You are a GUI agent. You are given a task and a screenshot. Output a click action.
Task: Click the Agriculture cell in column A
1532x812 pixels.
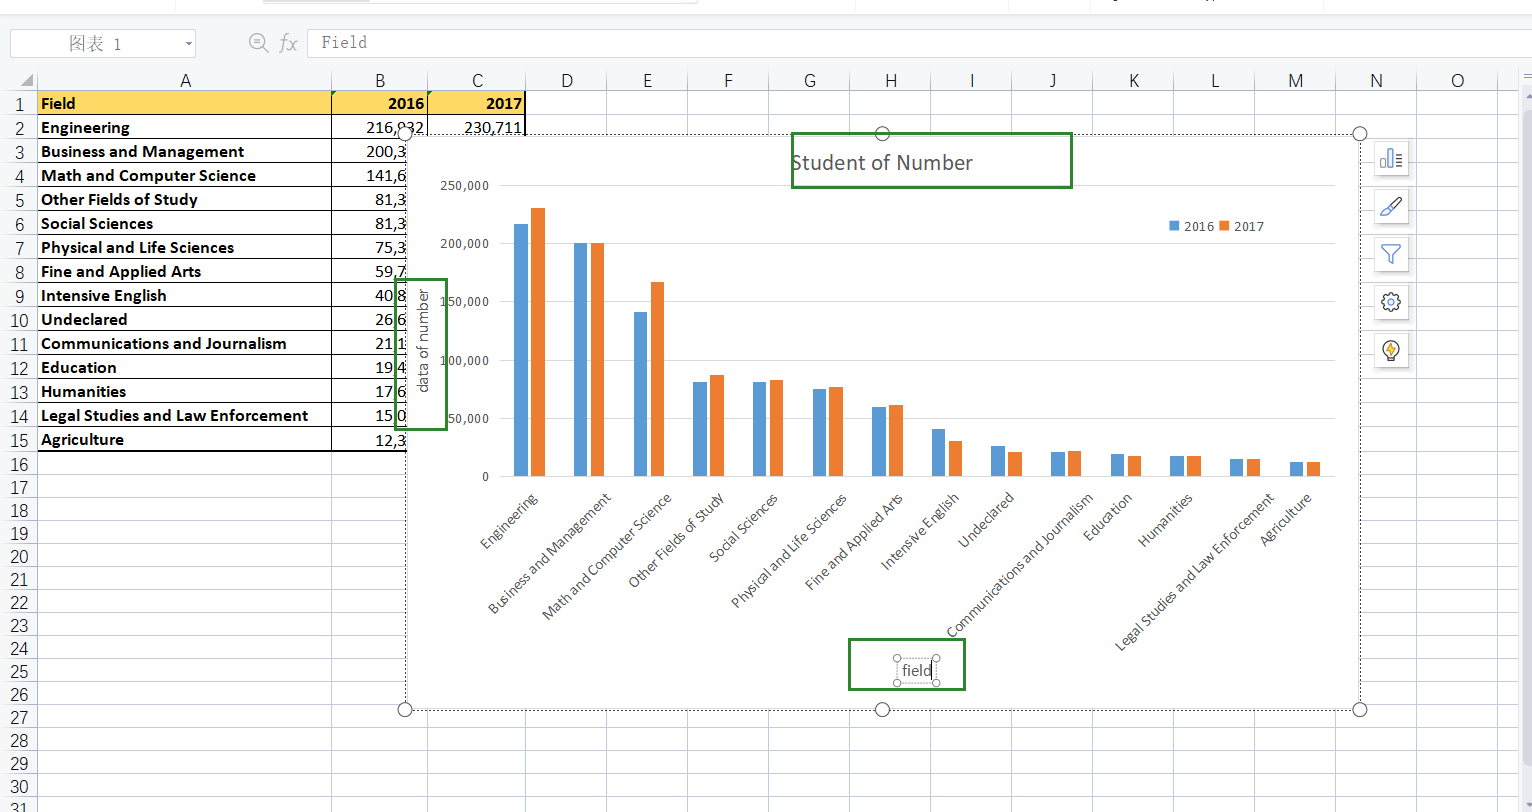click(185, 439)
